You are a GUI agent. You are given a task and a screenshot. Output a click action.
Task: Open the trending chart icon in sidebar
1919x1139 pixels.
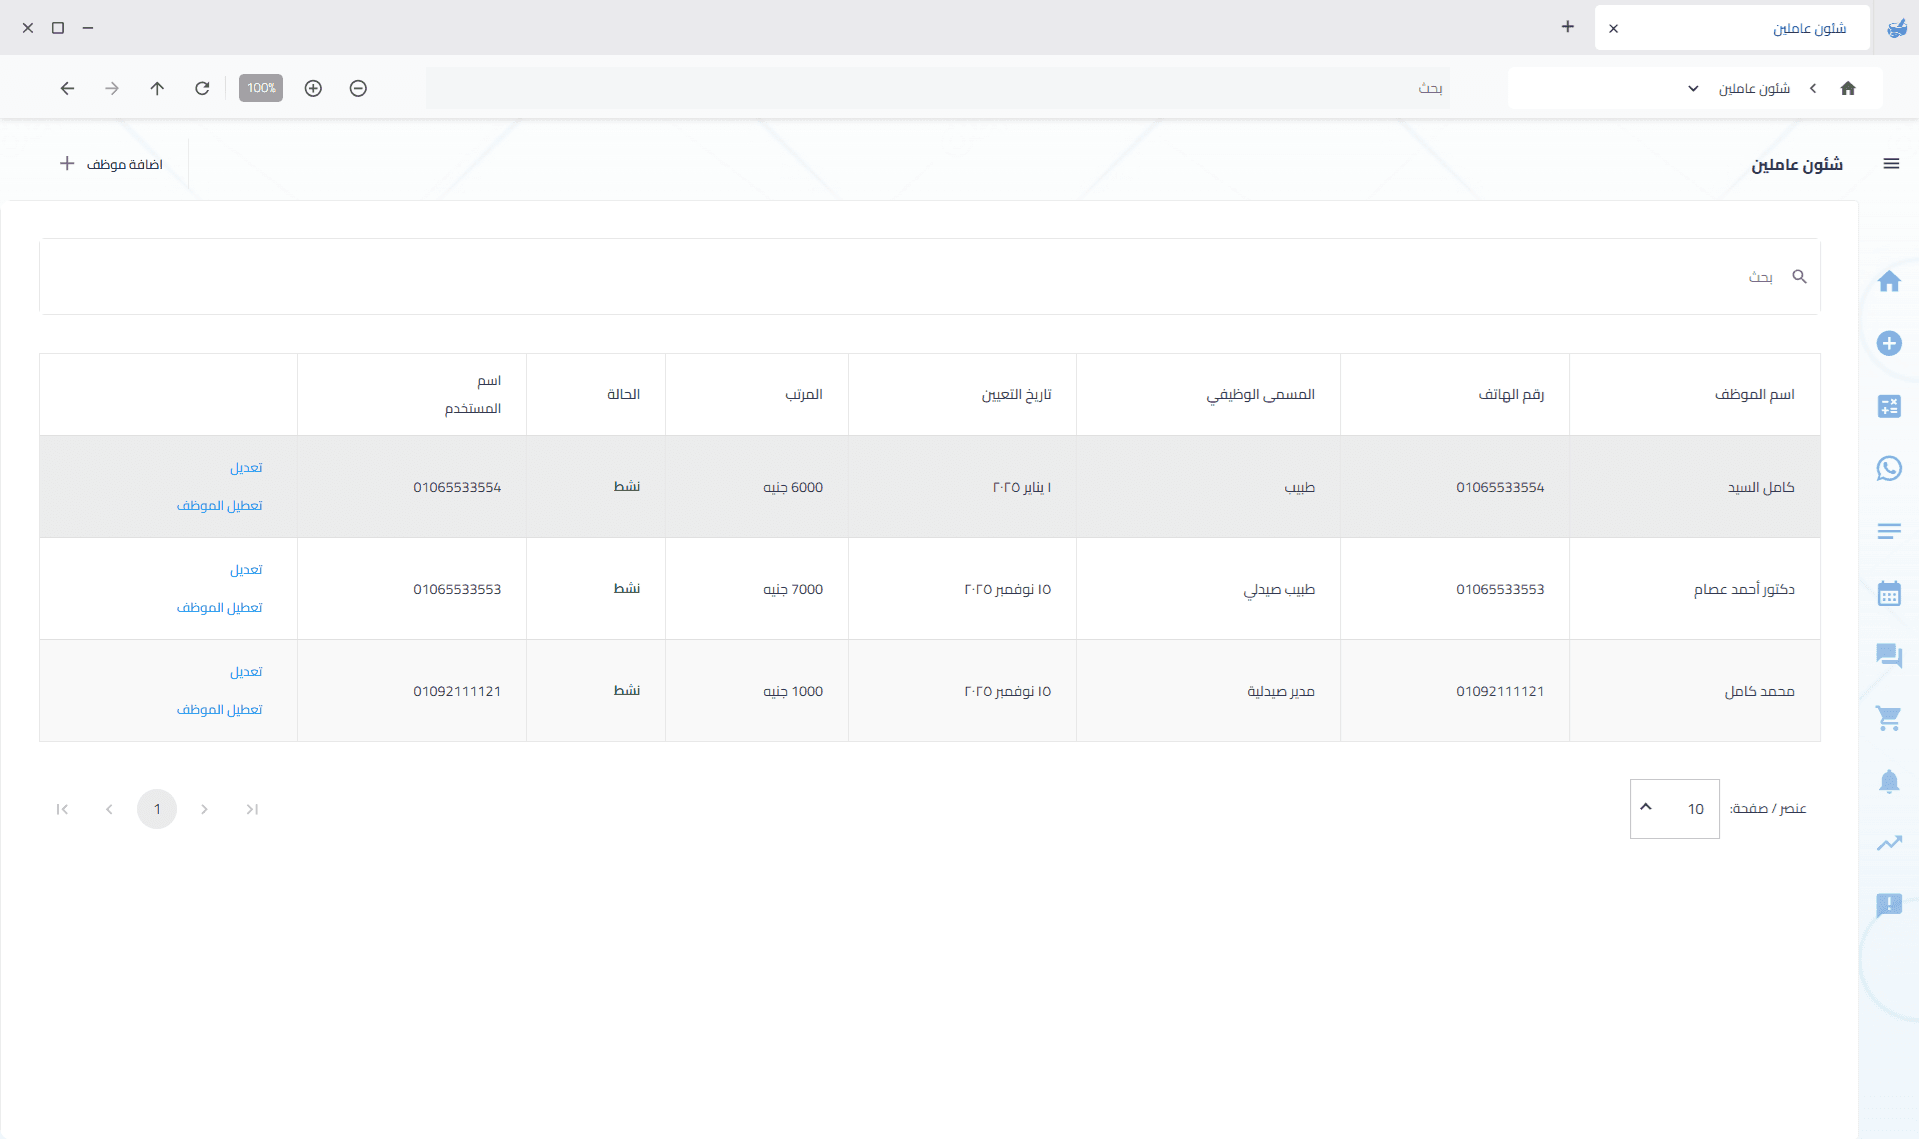tap(1888, 843)
